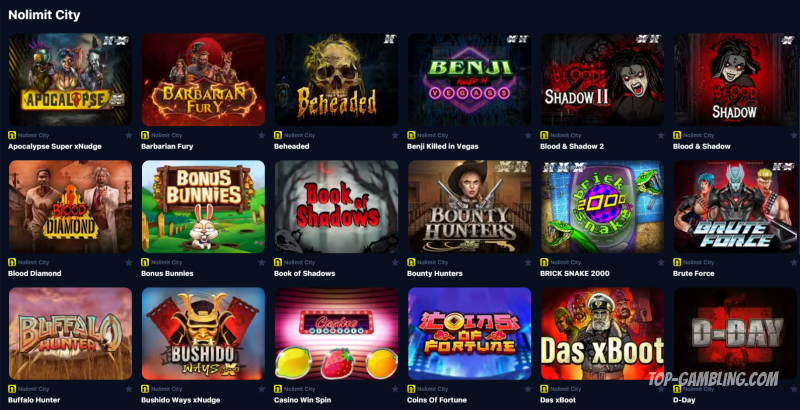Click star icon beside Bushido Ways xNudge

[262, 389]
